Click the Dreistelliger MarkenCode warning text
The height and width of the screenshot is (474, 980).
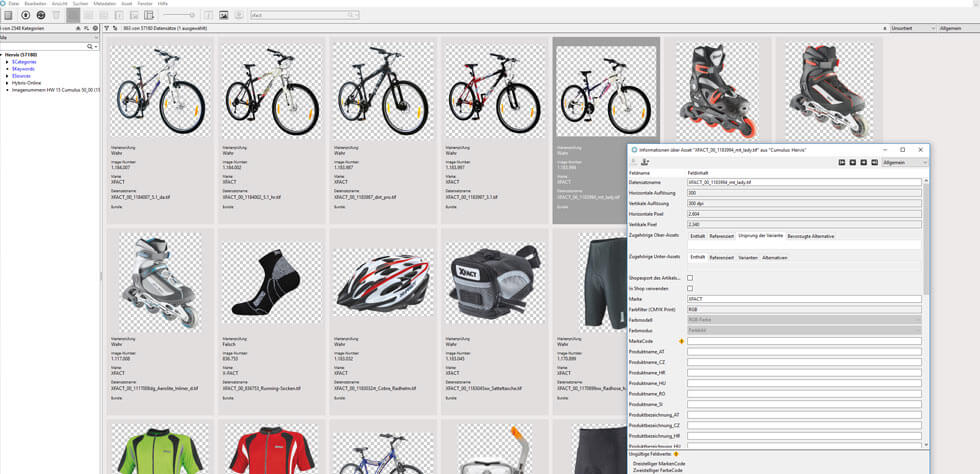coord(659,464)
